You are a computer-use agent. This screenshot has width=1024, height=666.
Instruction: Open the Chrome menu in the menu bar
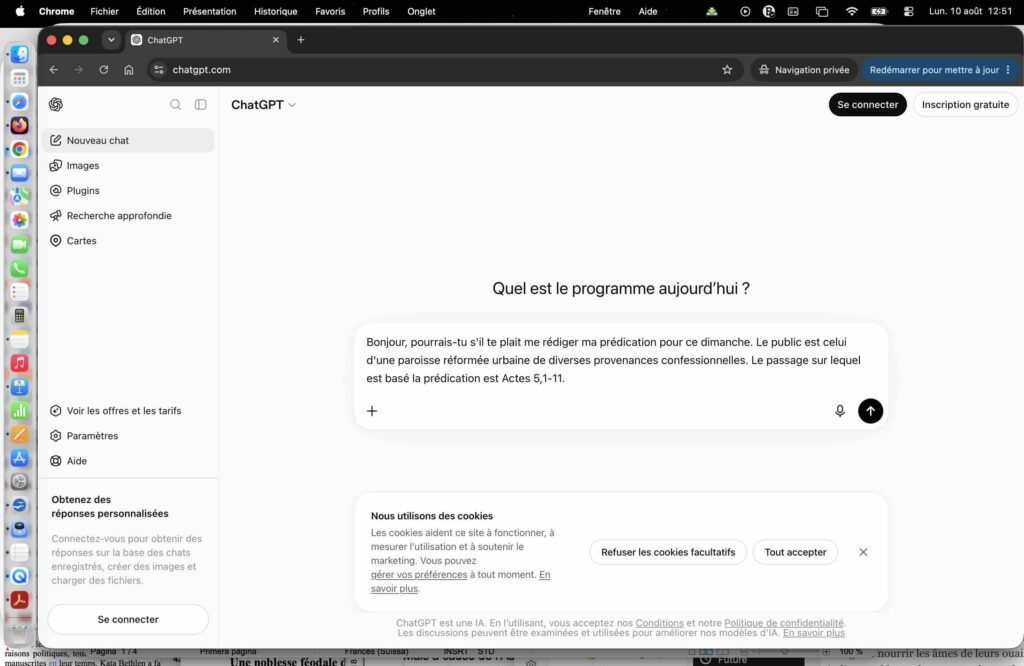pyautogui.click(x=56, y=11)
